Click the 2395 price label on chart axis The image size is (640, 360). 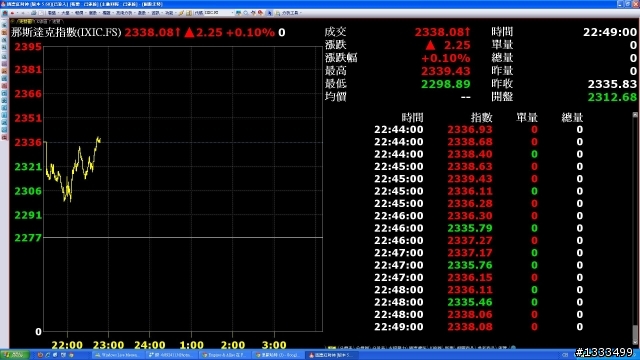pos(28,47)
